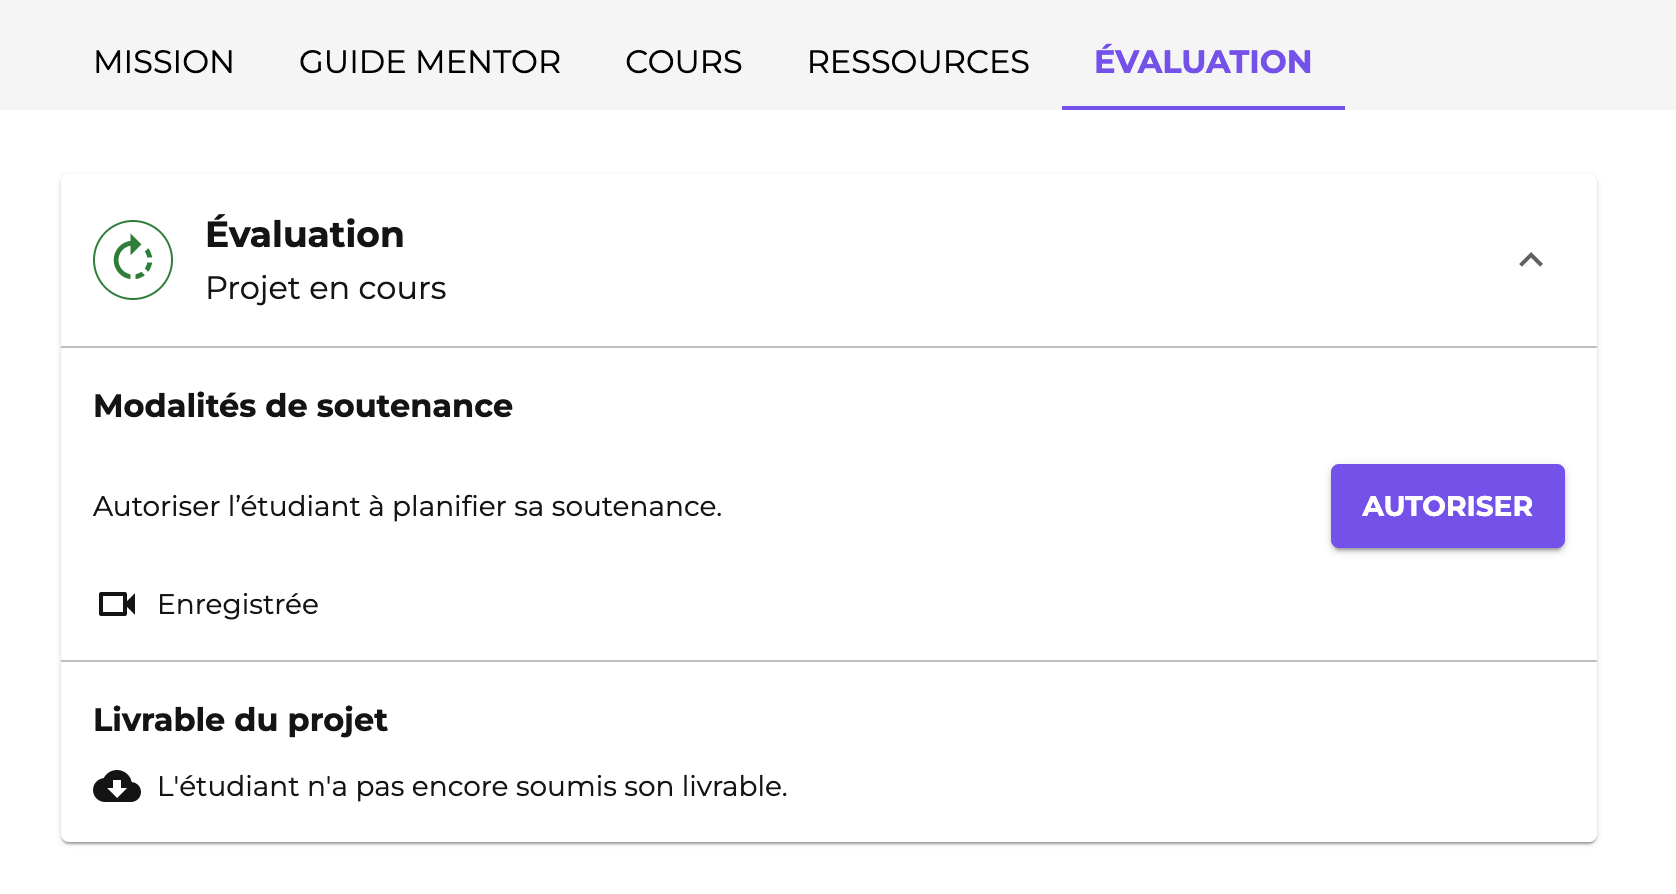Click the cloud download deliverable icon
The width and height of the screenshot is (1676, 894).
tap(117, 787)
